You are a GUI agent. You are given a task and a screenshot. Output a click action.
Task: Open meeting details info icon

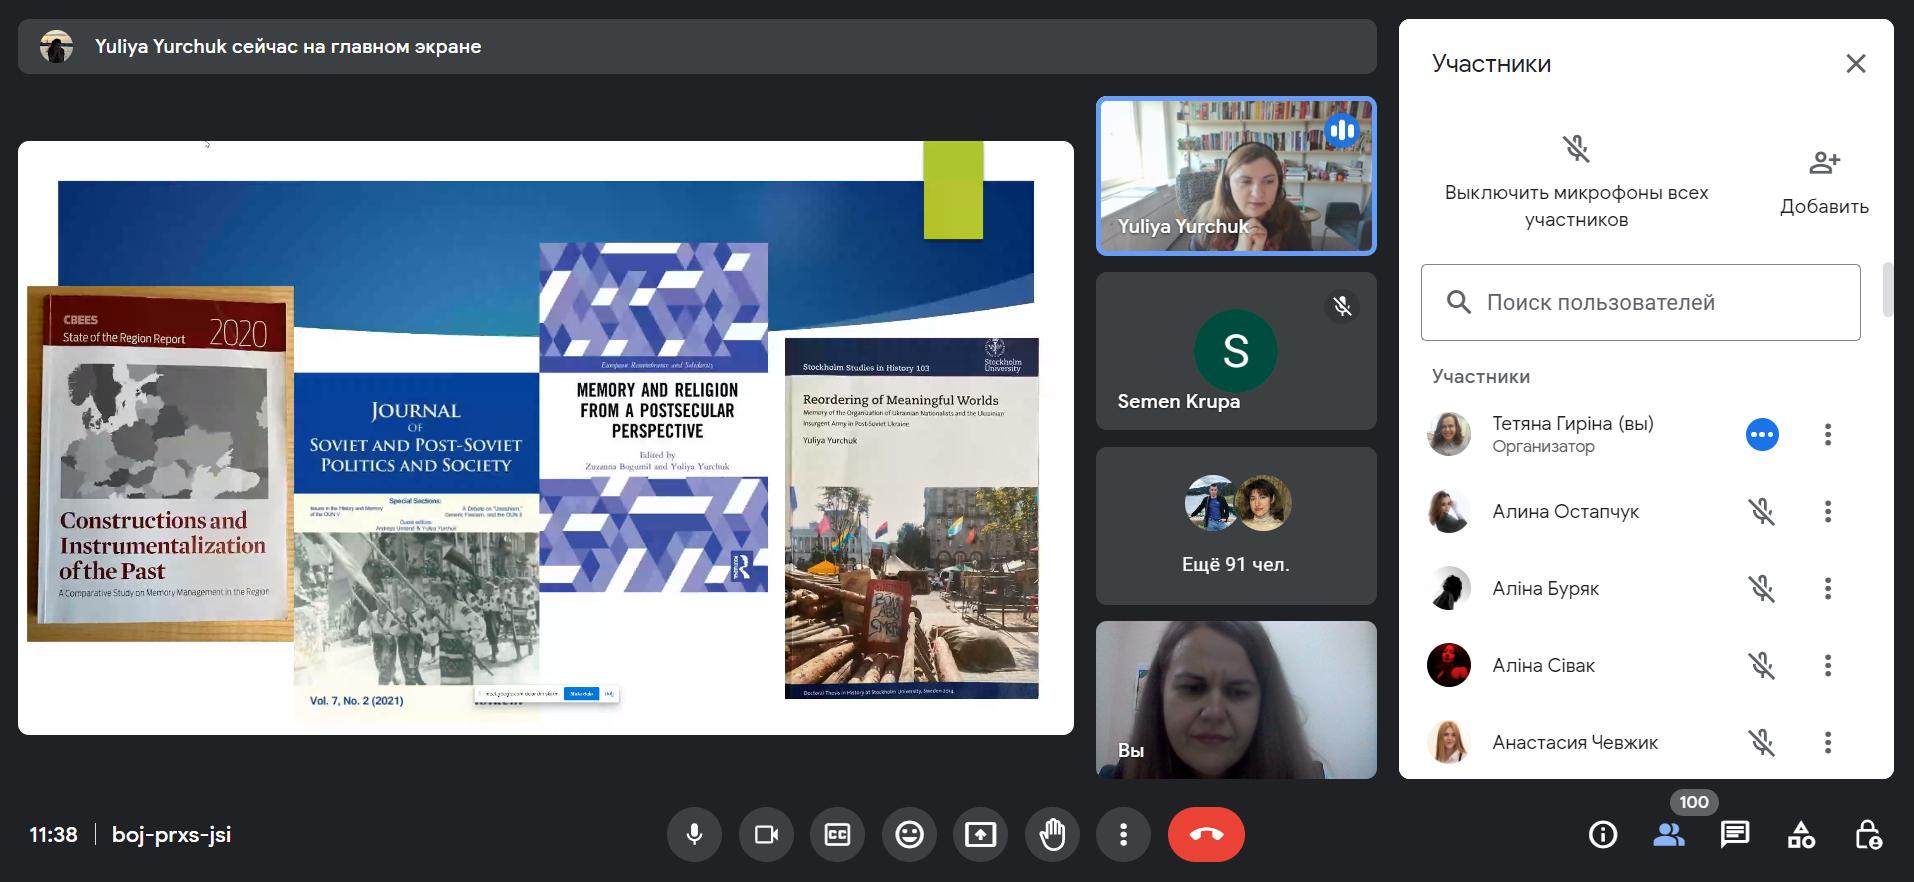(1603, 835)
